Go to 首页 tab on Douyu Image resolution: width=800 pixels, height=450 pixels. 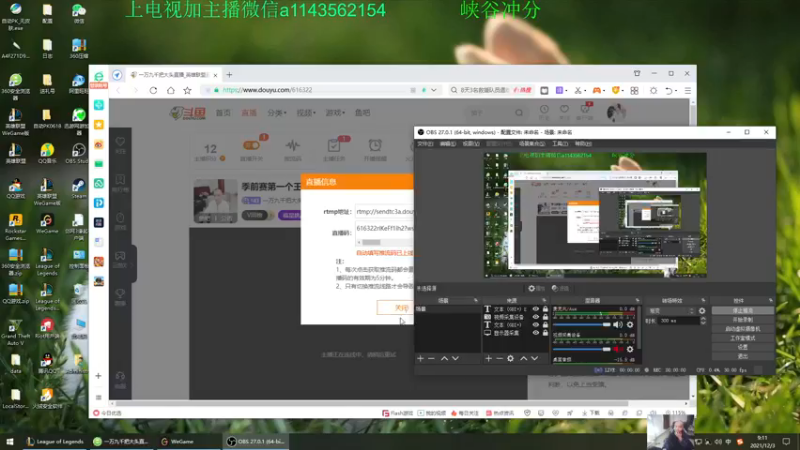223,113
